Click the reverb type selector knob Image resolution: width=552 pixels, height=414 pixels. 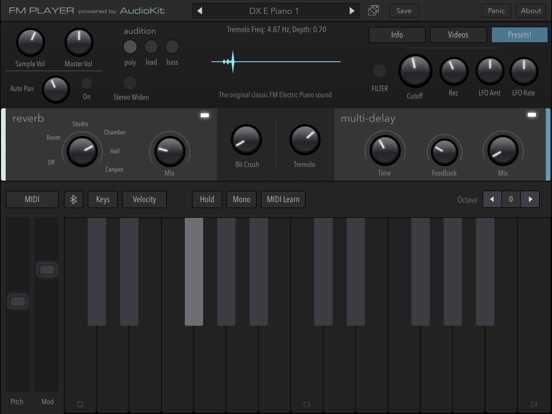pos(82,152)
